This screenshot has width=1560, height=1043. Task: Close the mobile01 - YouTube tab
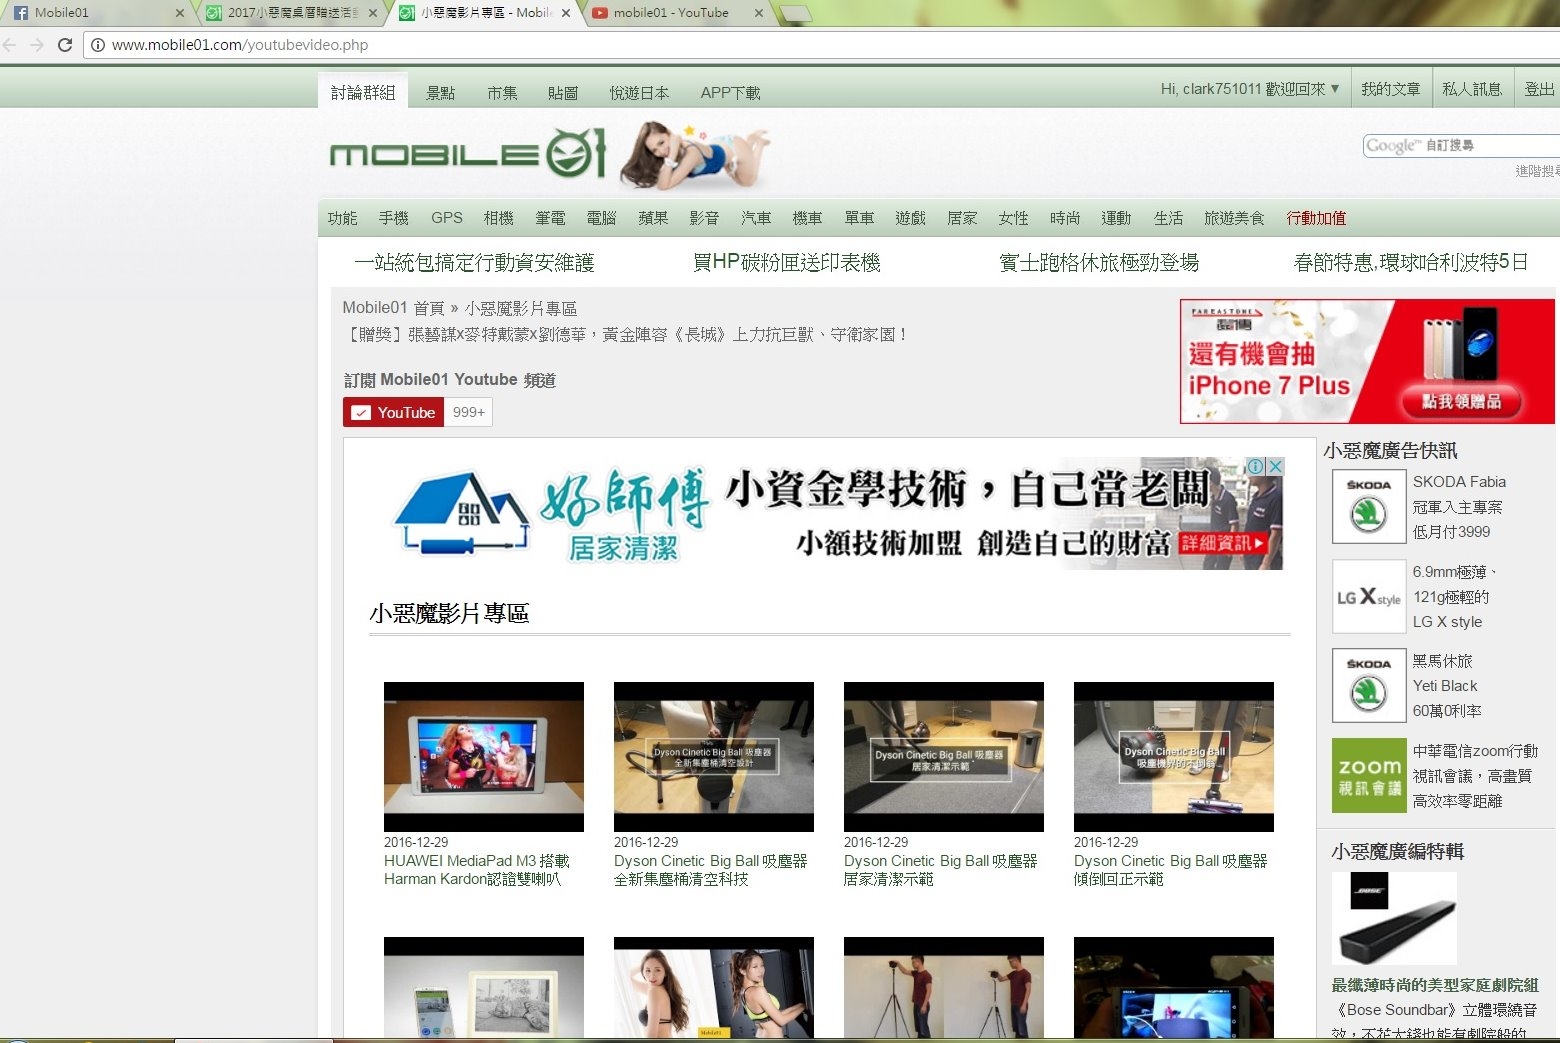tap(759, 13)
